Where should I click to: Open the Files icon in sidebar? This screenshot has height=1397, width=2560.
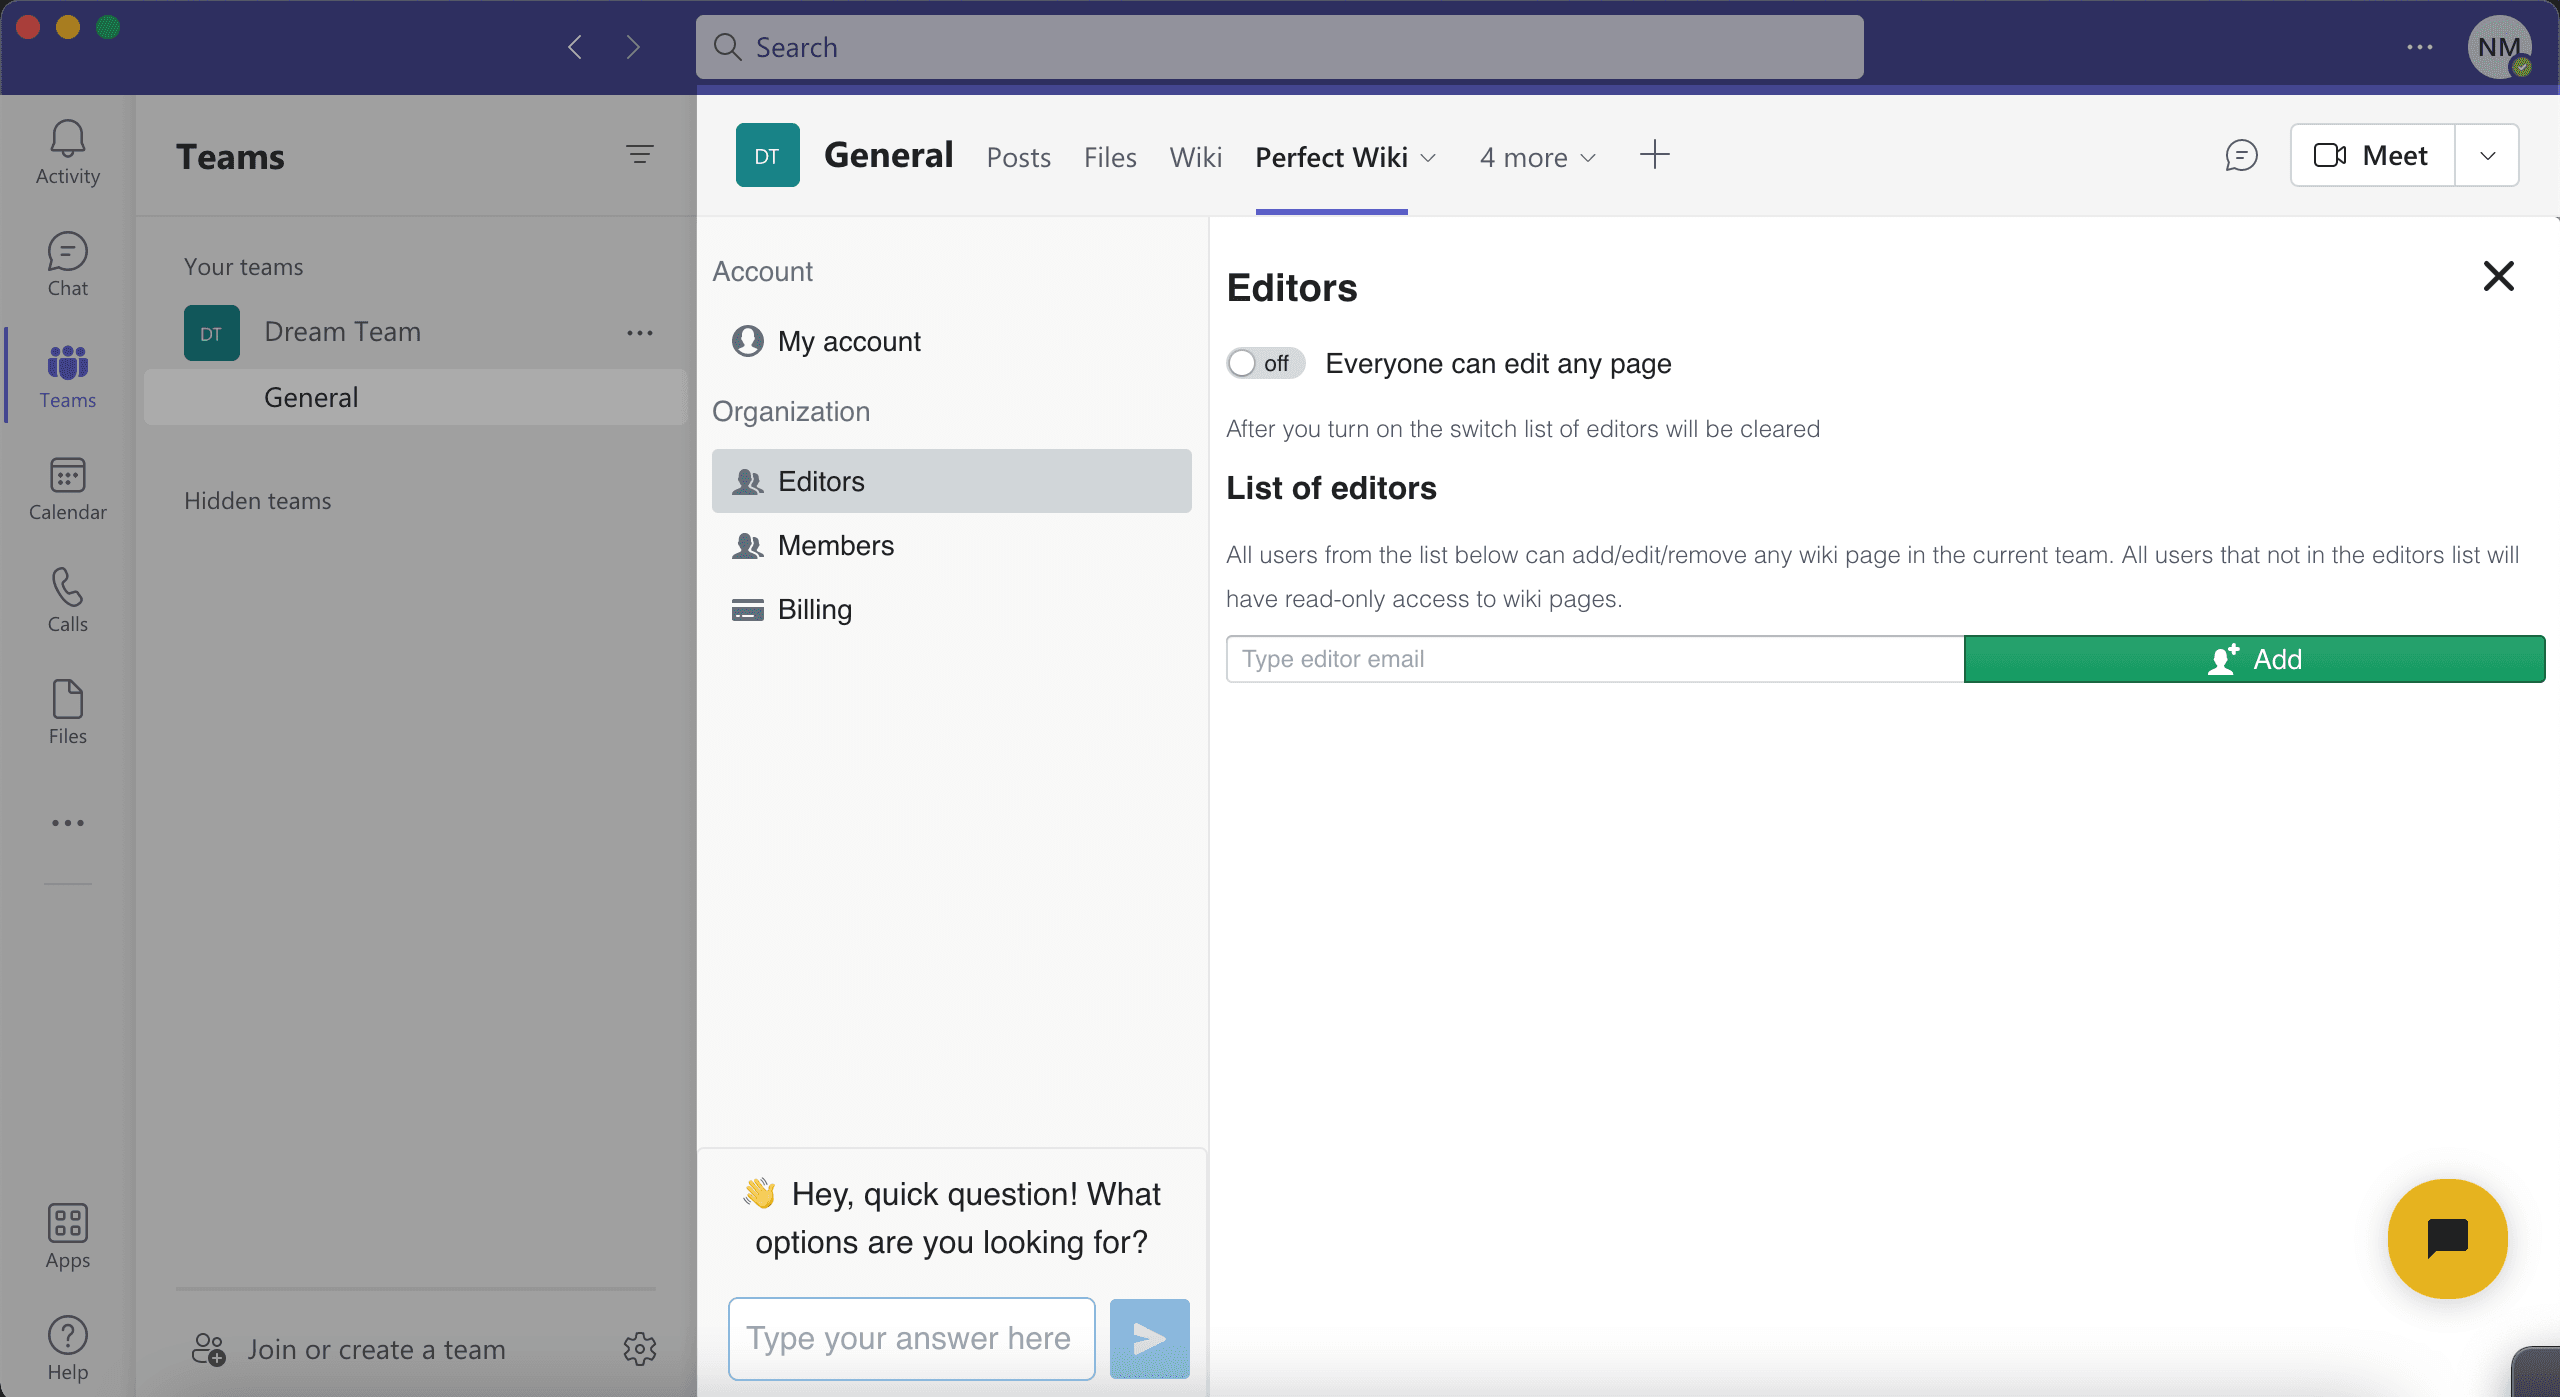[x=68, y=712]
